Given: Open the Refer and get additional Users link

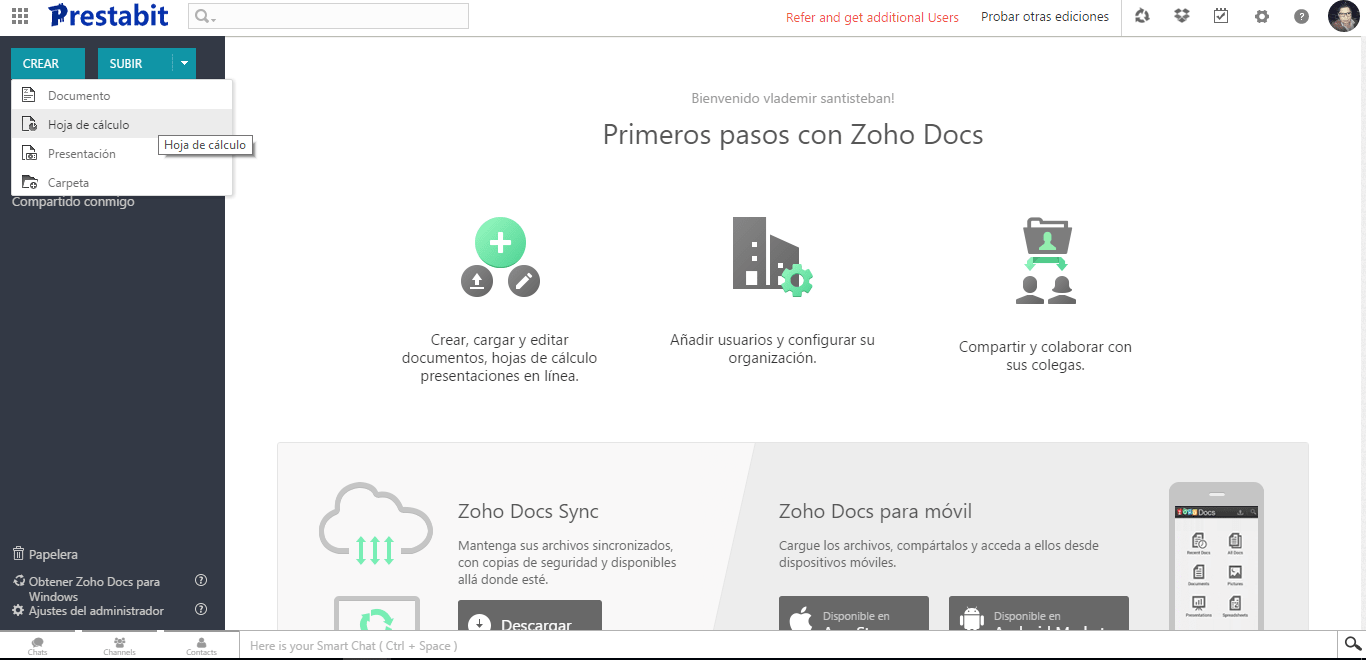Looking at the screenshot, I should [872, 17].
